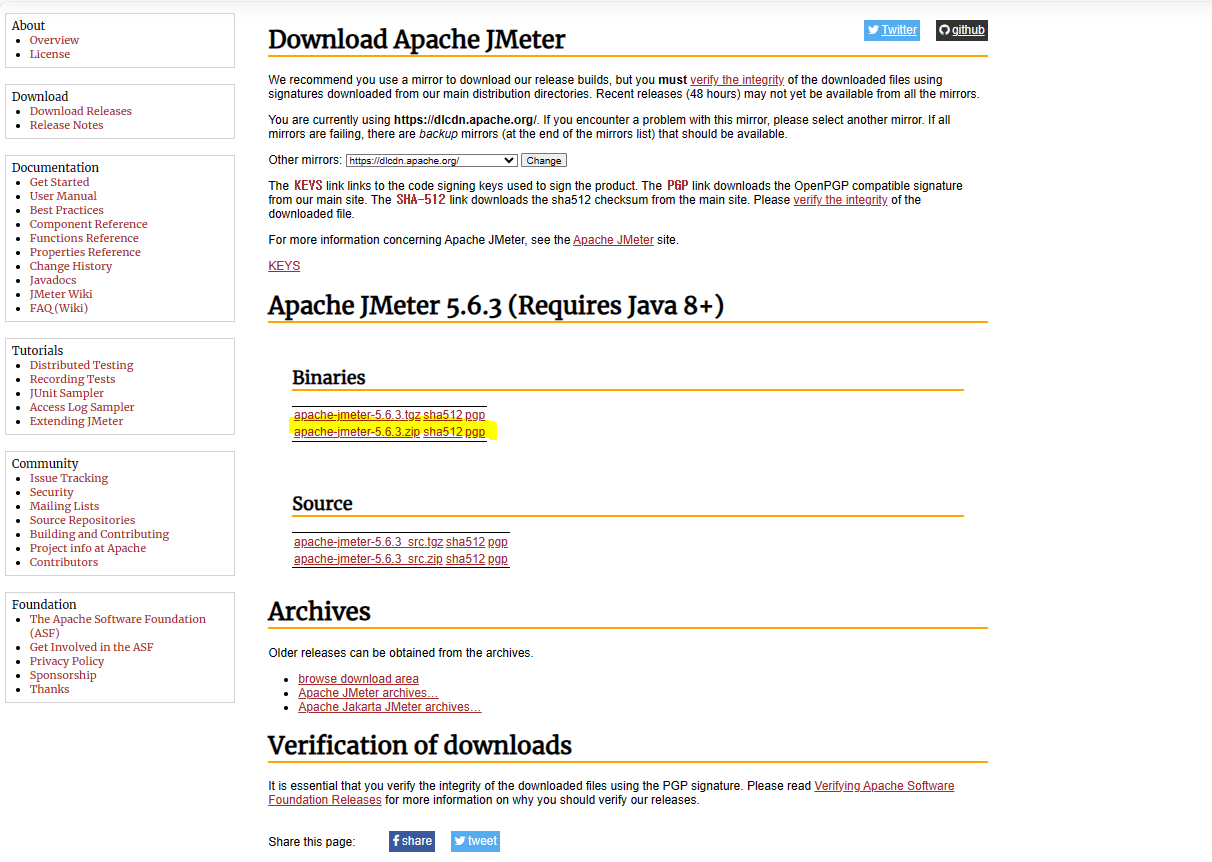This screenshot has height=862, width=1212.
Task: Open Javadocs link
Action: [x=53, y=280]
